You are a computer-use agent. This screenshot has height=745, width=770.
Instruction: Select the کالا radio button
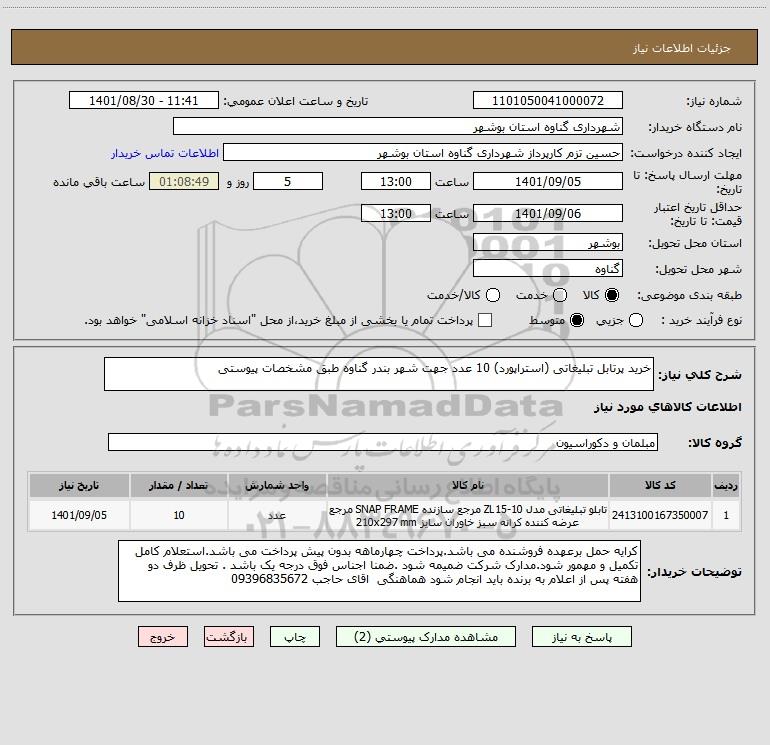click(x=612, y=295)
